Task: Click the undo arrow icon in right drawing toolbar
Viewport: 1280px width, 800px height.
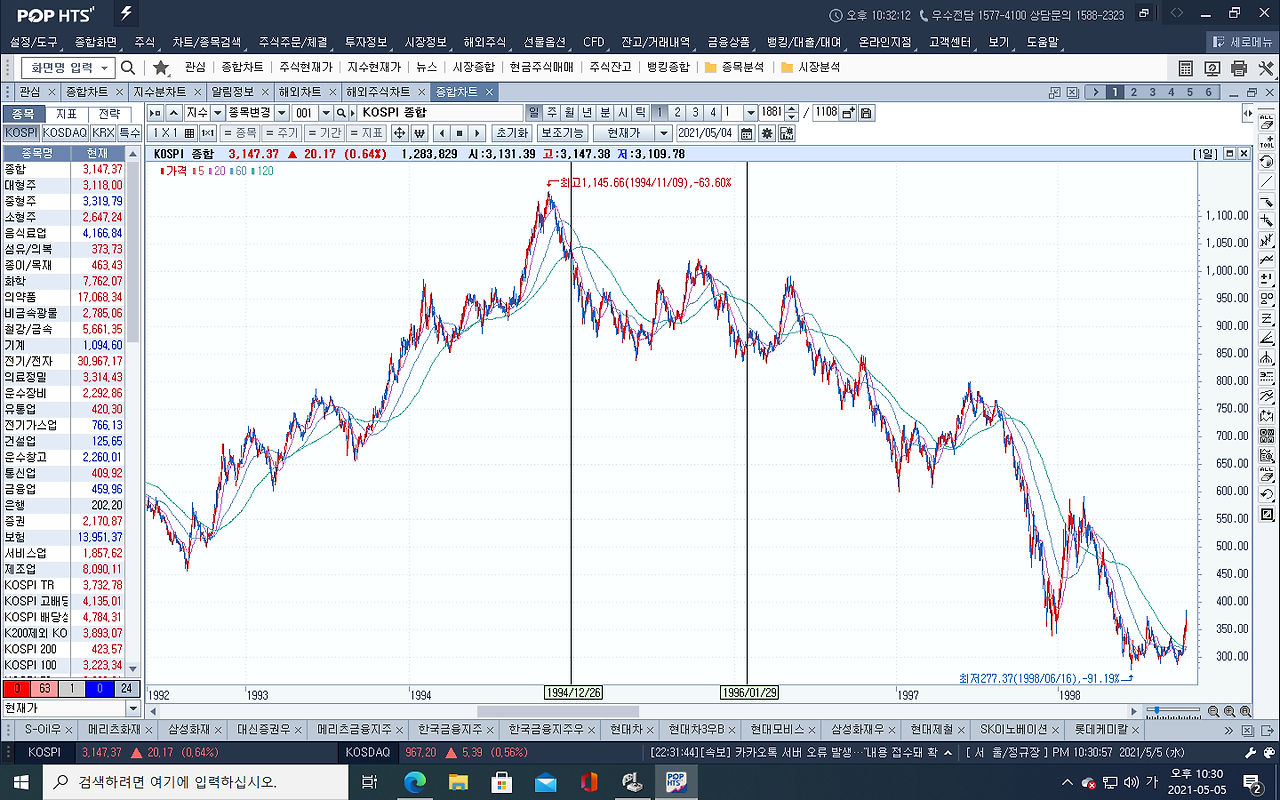Action: (x=1267, y=495)
